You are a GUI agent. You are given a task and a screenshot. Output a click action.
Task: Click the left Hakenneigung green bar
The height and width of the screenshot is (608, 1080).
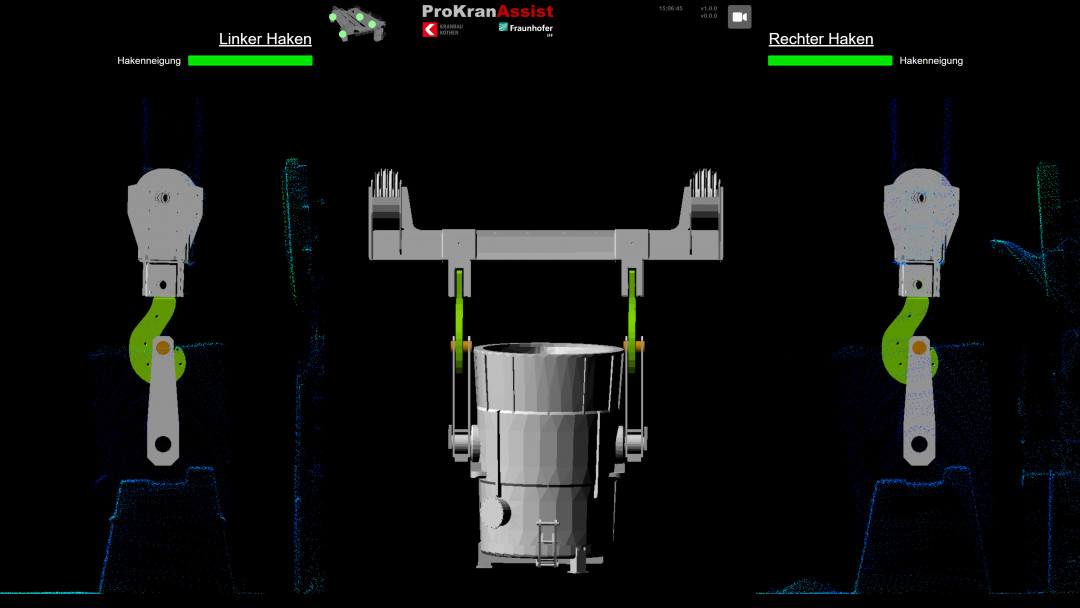click(250, 61)
